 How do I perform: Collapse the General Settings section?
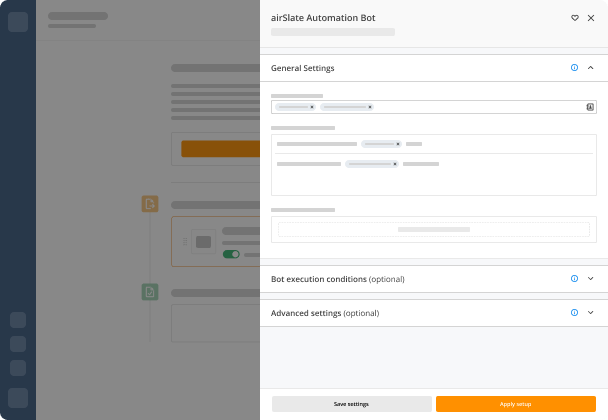coord(591,67)
